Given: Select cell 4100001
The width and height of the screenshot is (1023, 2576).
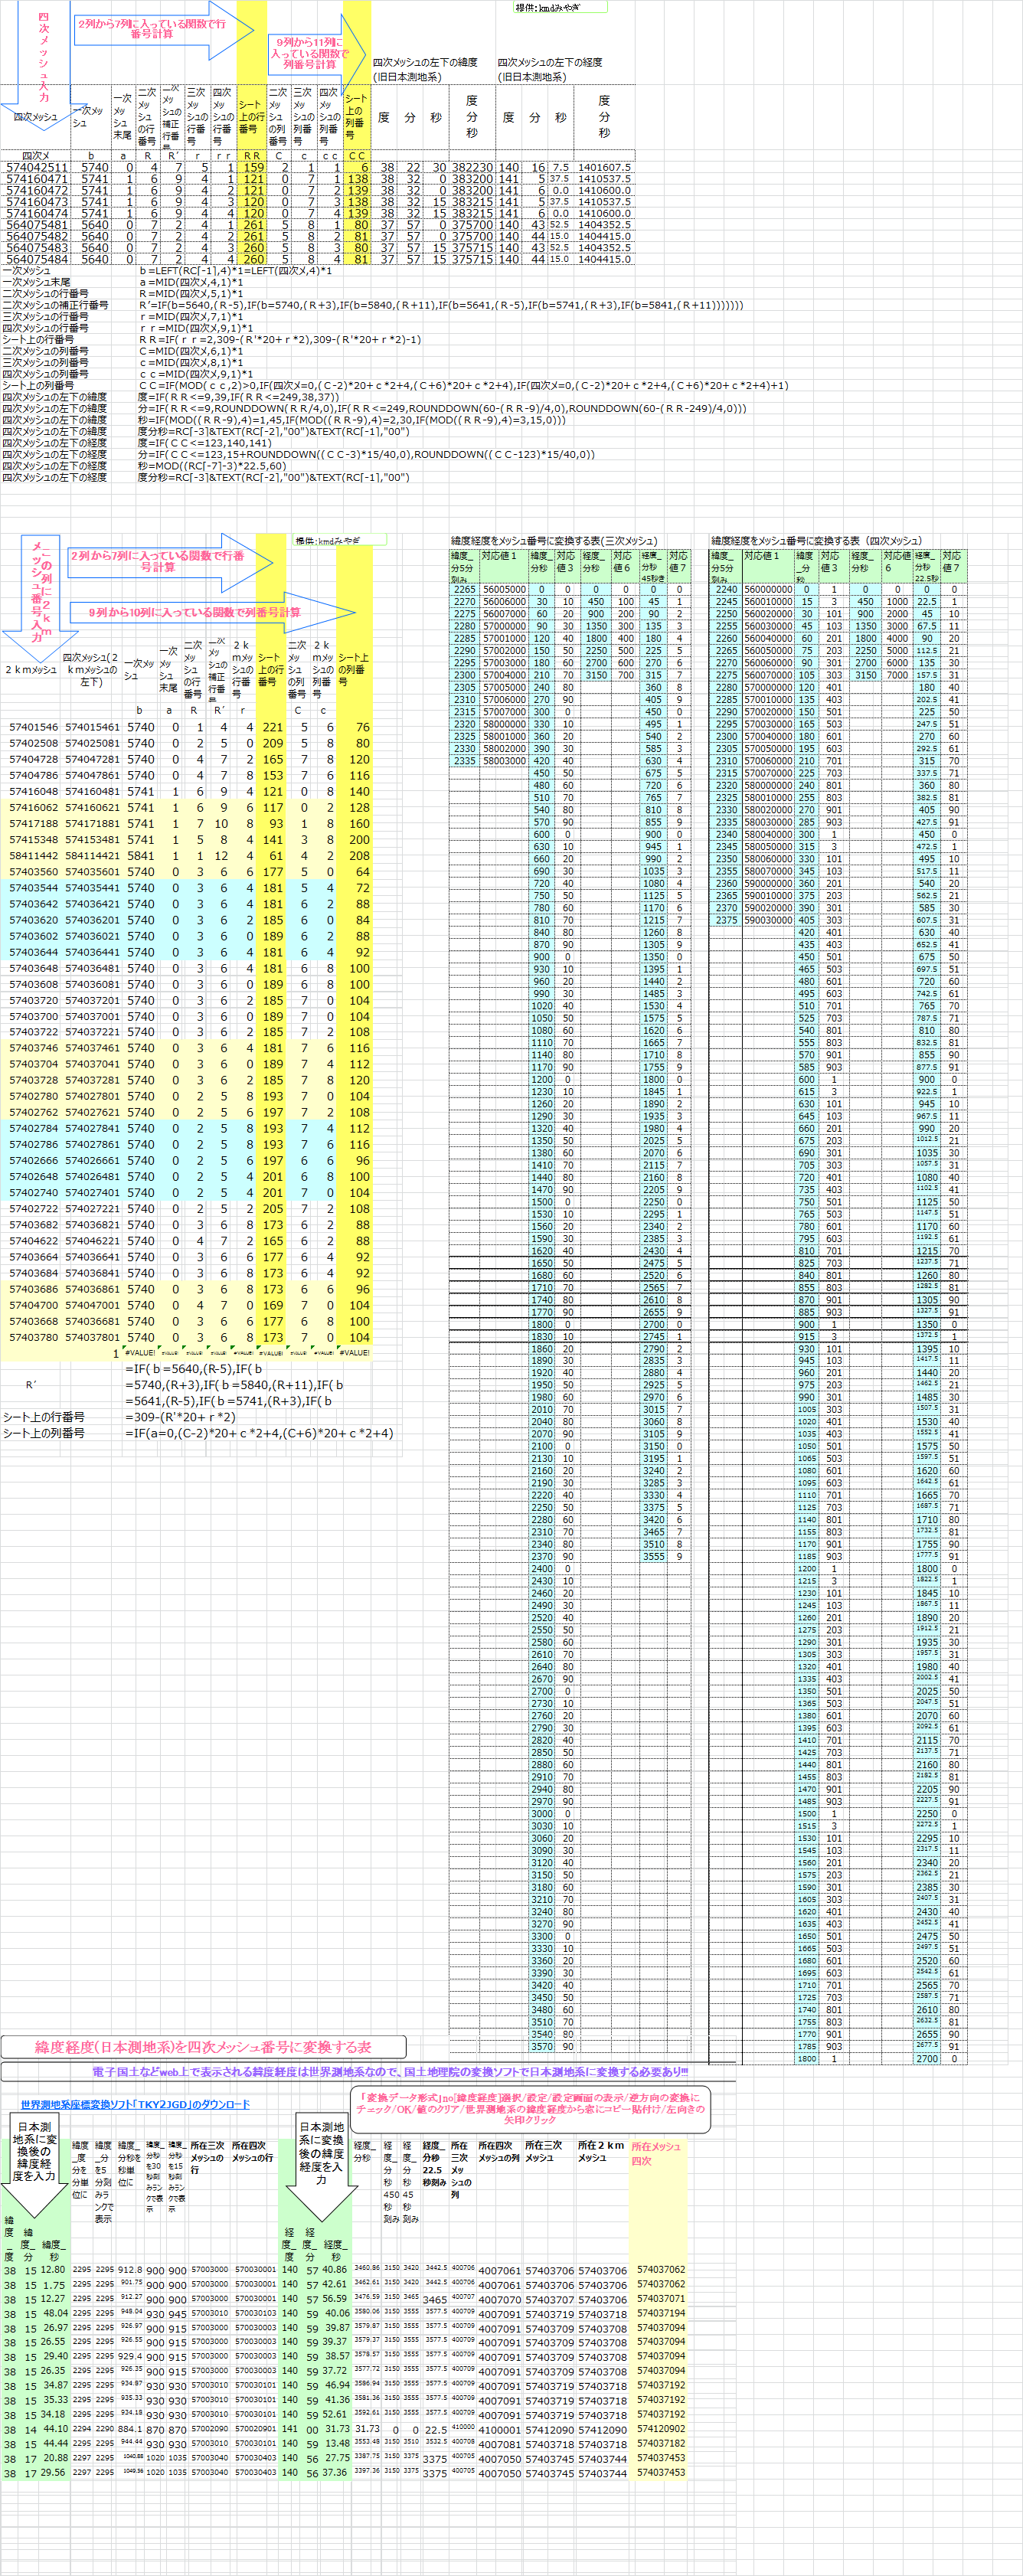Looking at the screenshot, I should tap(499, 2430).
